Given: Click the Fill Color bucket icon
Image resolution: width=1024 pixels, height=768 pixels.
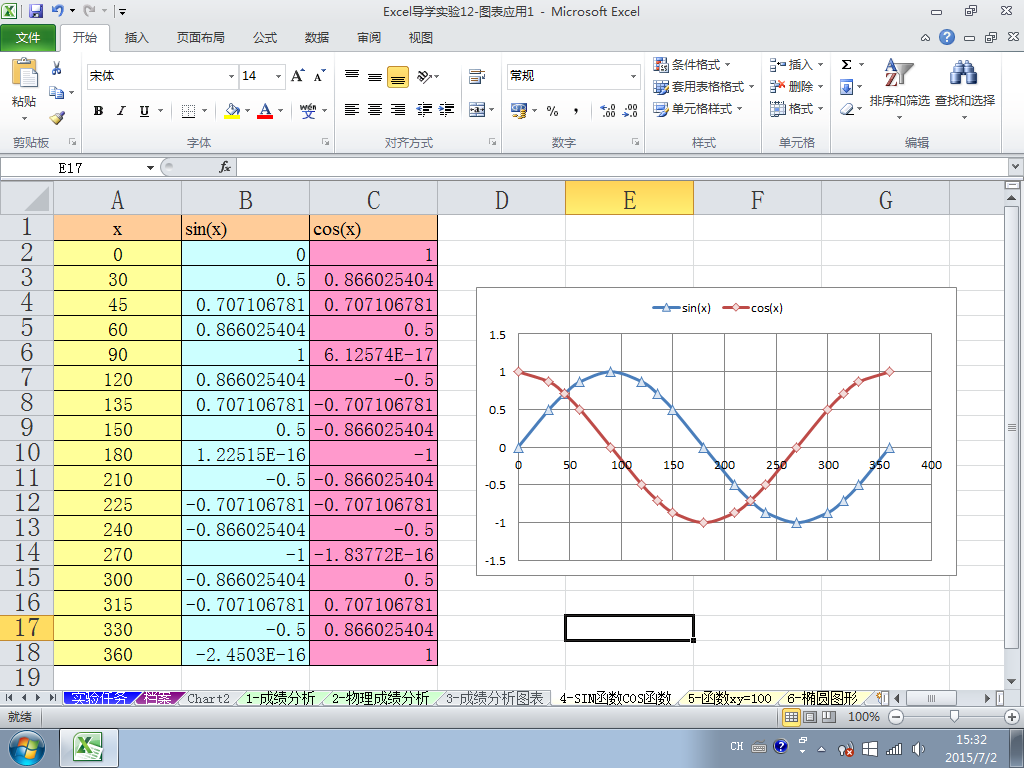Looking at the screenshot, I should tap(232, 110).
